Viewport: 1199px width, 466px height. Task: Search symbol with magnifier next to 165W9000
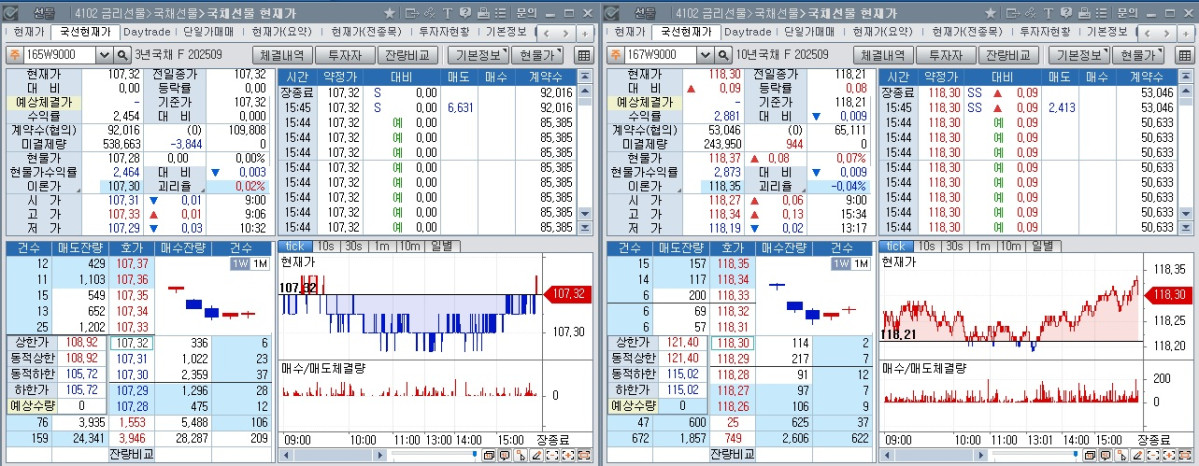[x=122, y=55]
